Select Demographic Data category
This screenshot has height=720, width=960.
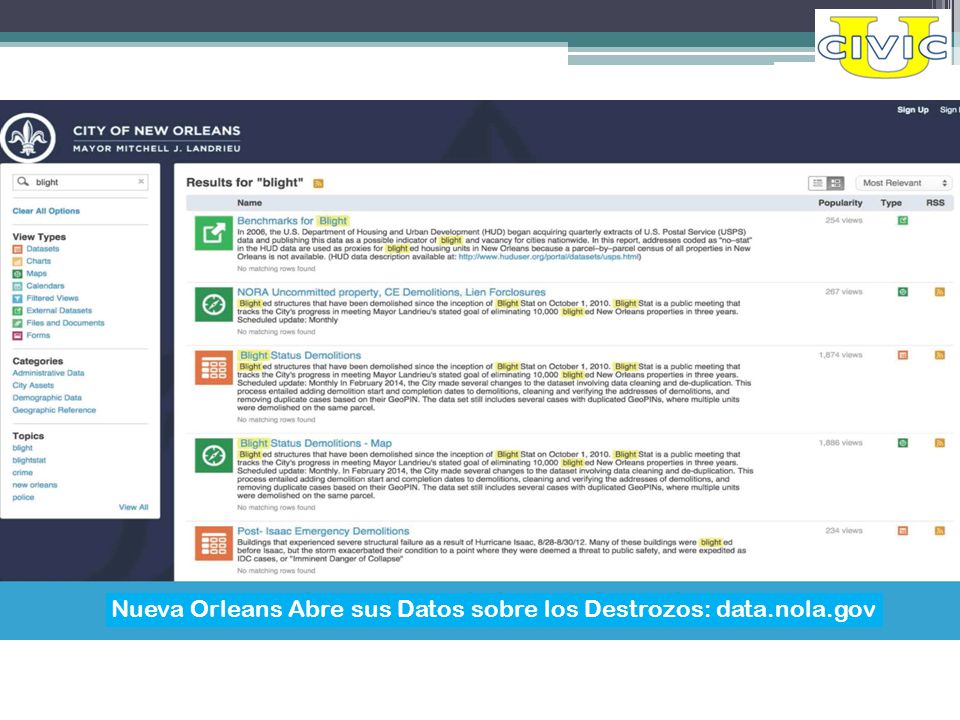click(47, 397)
